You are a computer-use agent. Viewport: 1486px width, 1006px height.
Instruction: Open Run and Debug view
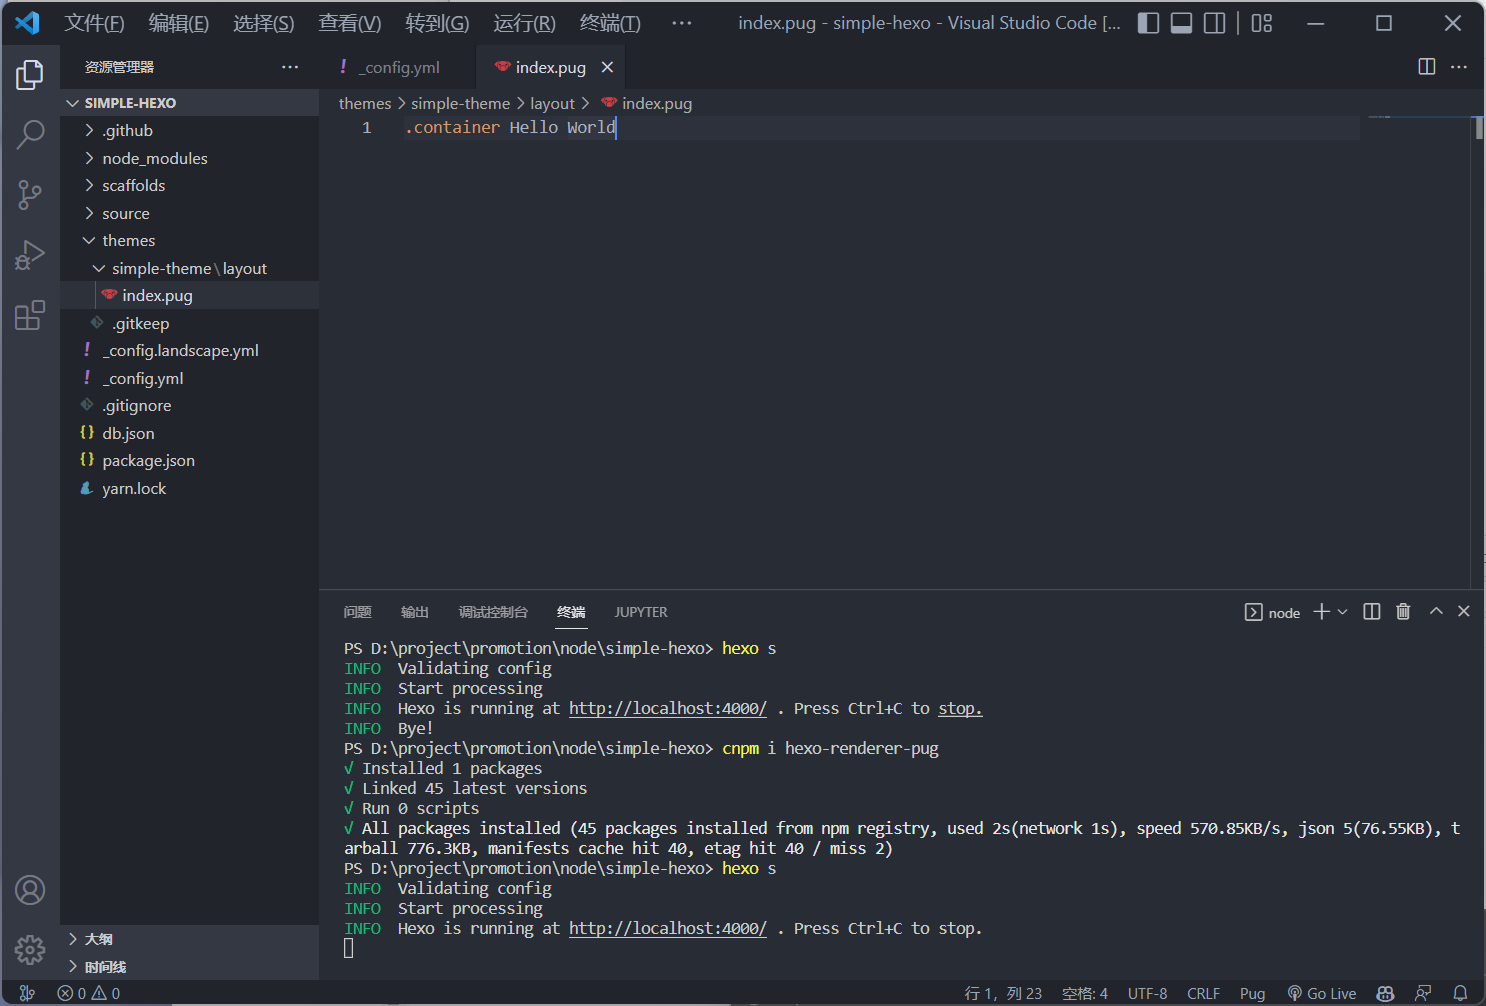pos(30,256)
